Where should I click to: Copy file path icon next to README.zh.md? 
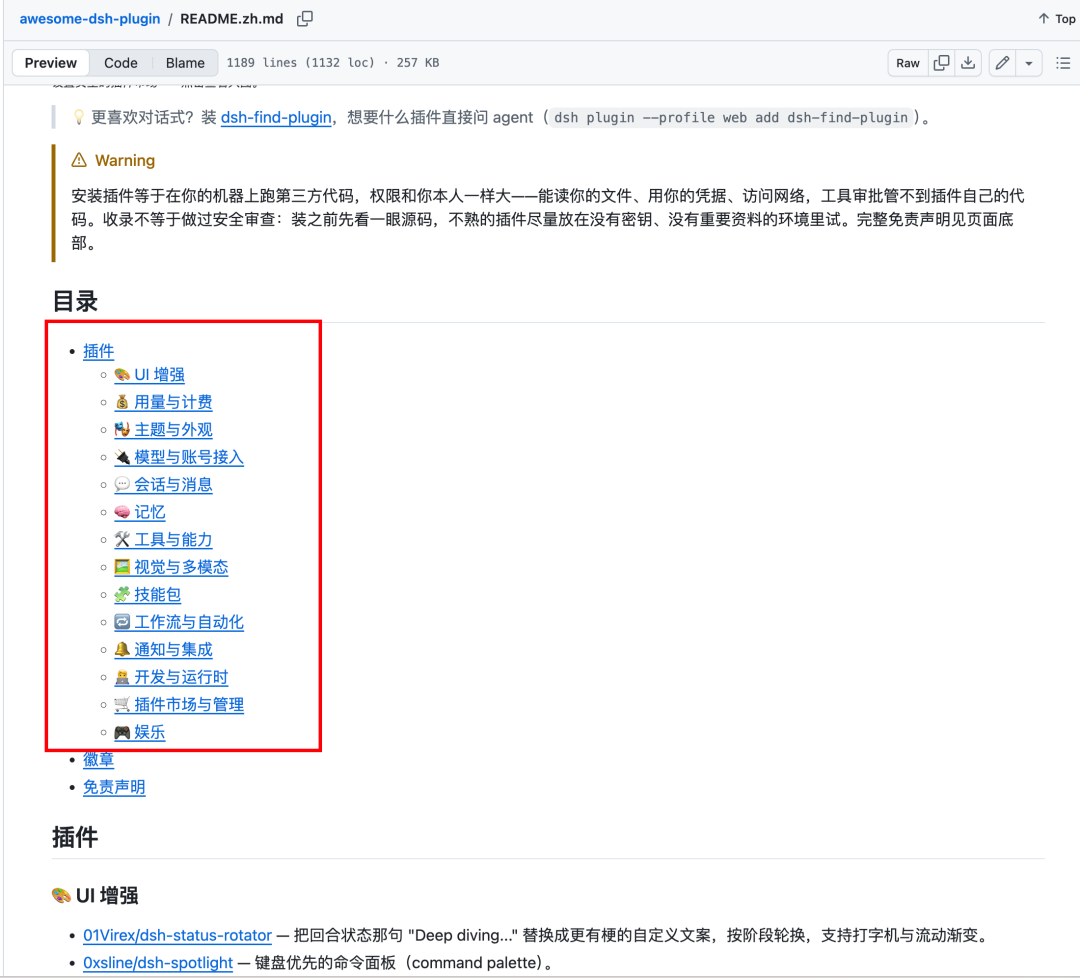coord(304,19)
